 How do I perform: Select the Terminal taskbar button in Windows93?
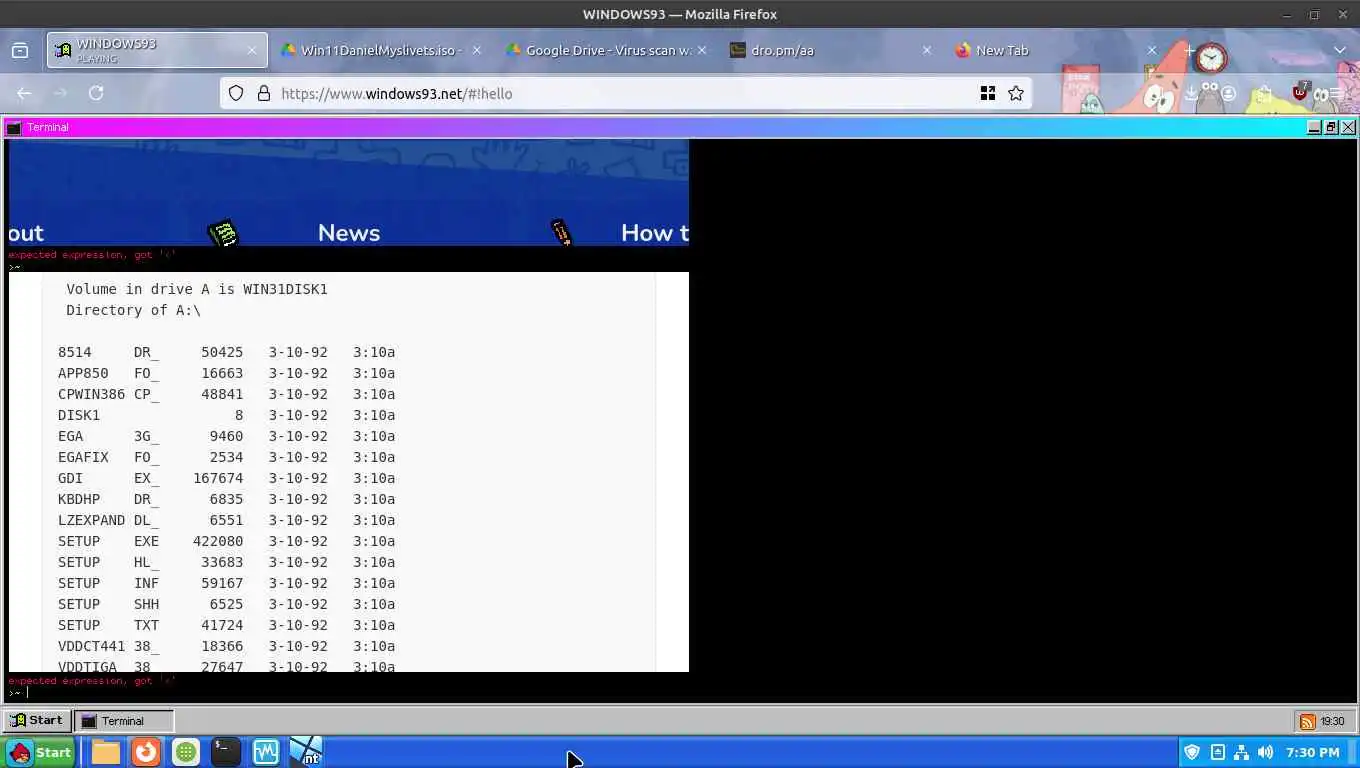click(124, 720)
